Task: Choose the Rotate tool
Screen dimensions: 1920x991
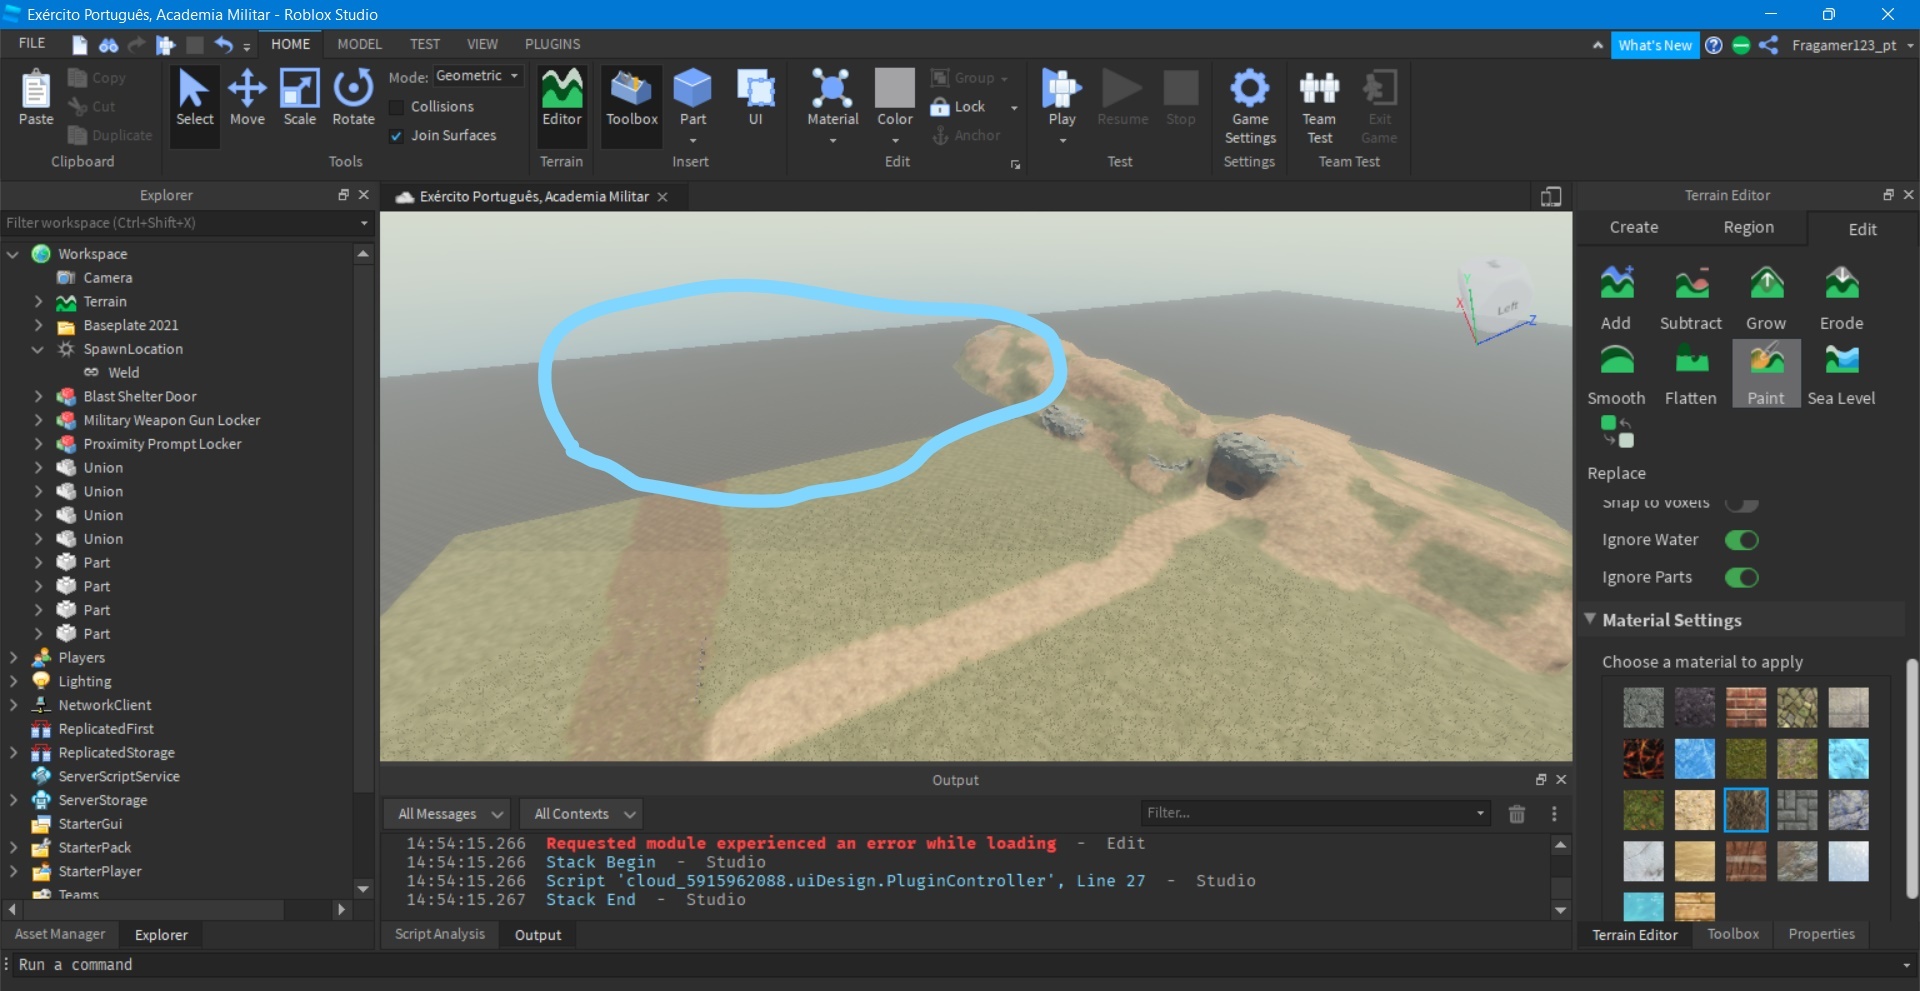Action: tap(353, 98)
